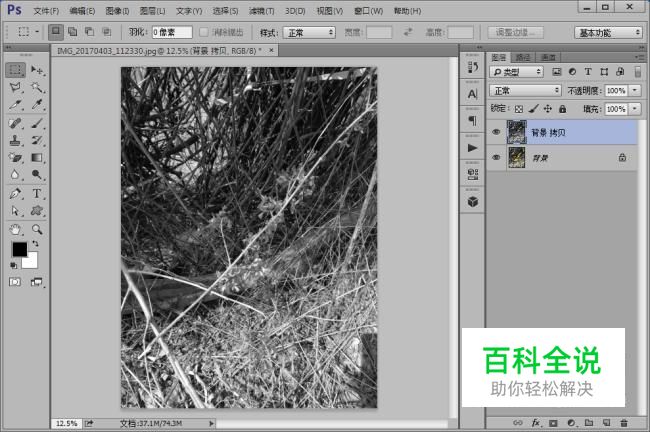Open the 3D panel cube icon
650x432 pixels.
tap(473, 202)
